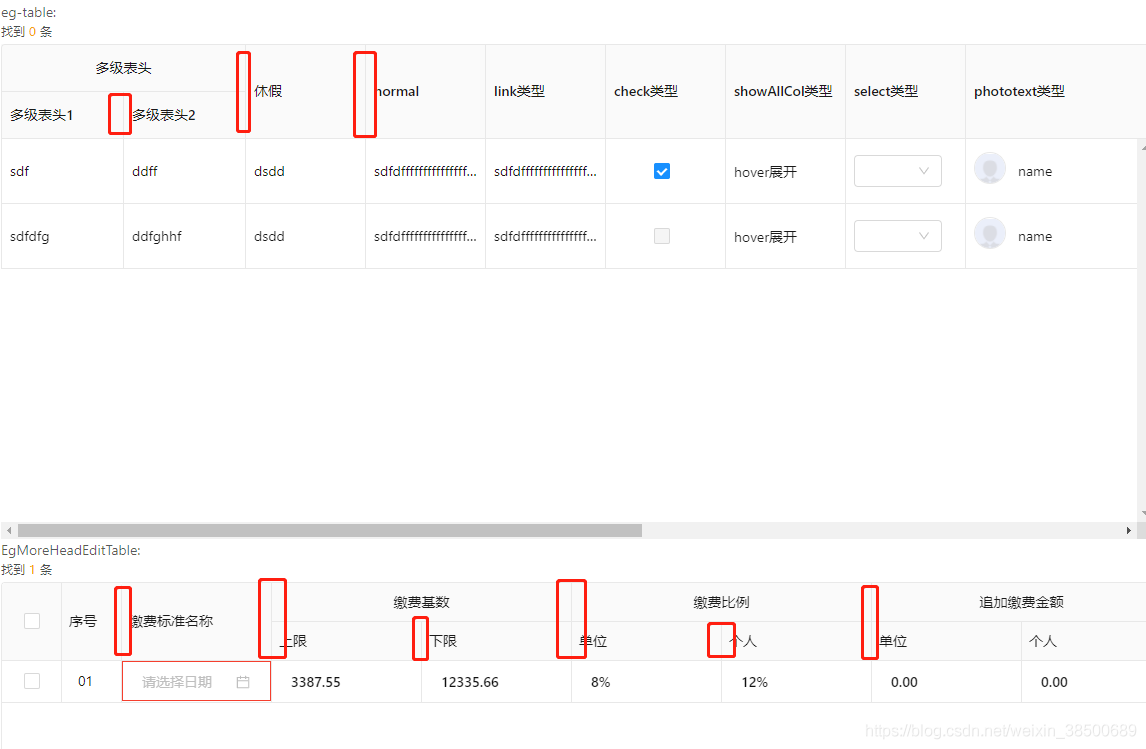
Task: Check the empty checkbox in the sdfdfg row
Action: coord(661,235)
